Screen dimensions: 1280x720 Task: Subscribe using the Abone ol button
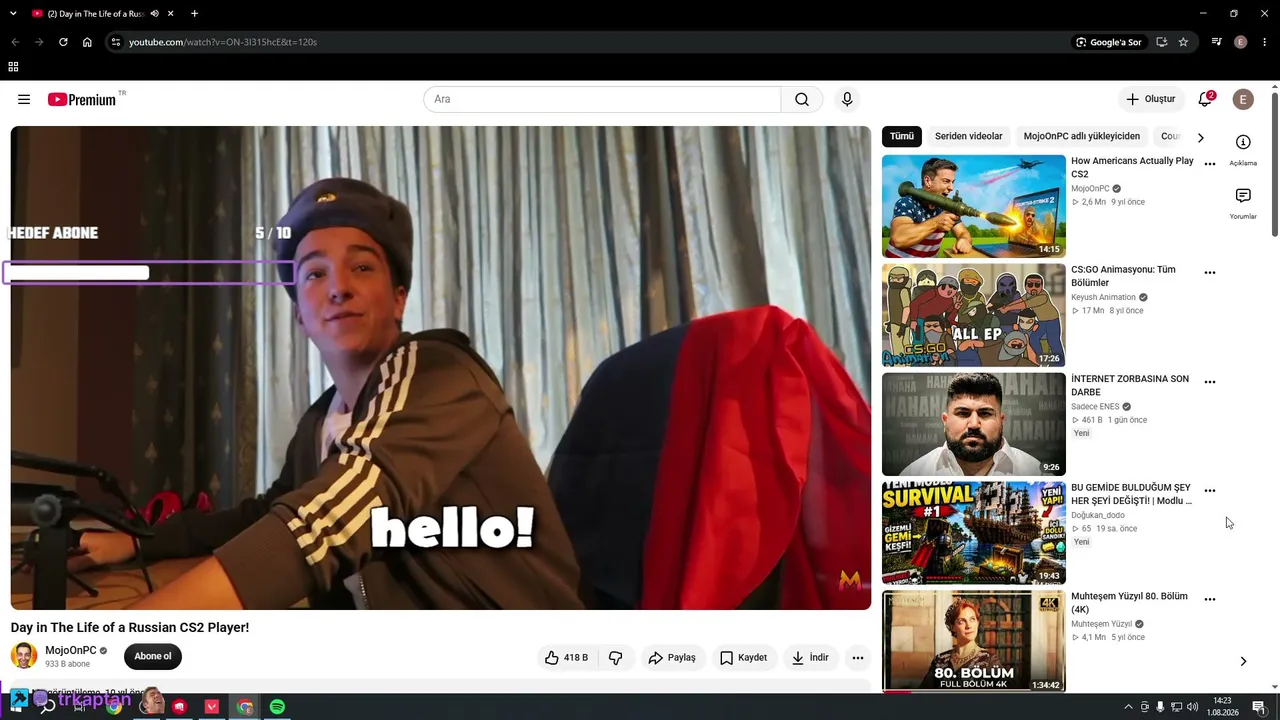153,657
